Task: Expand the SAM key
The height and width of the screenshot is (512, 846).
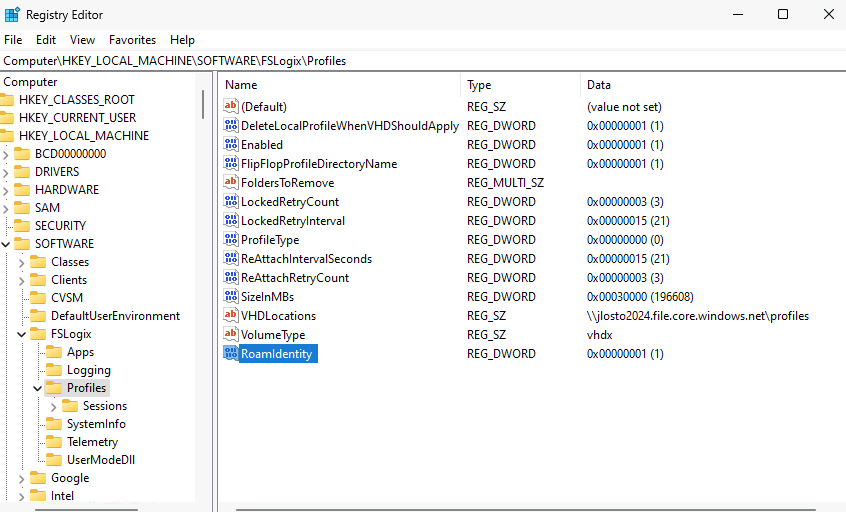Action: tap(6, 209)
